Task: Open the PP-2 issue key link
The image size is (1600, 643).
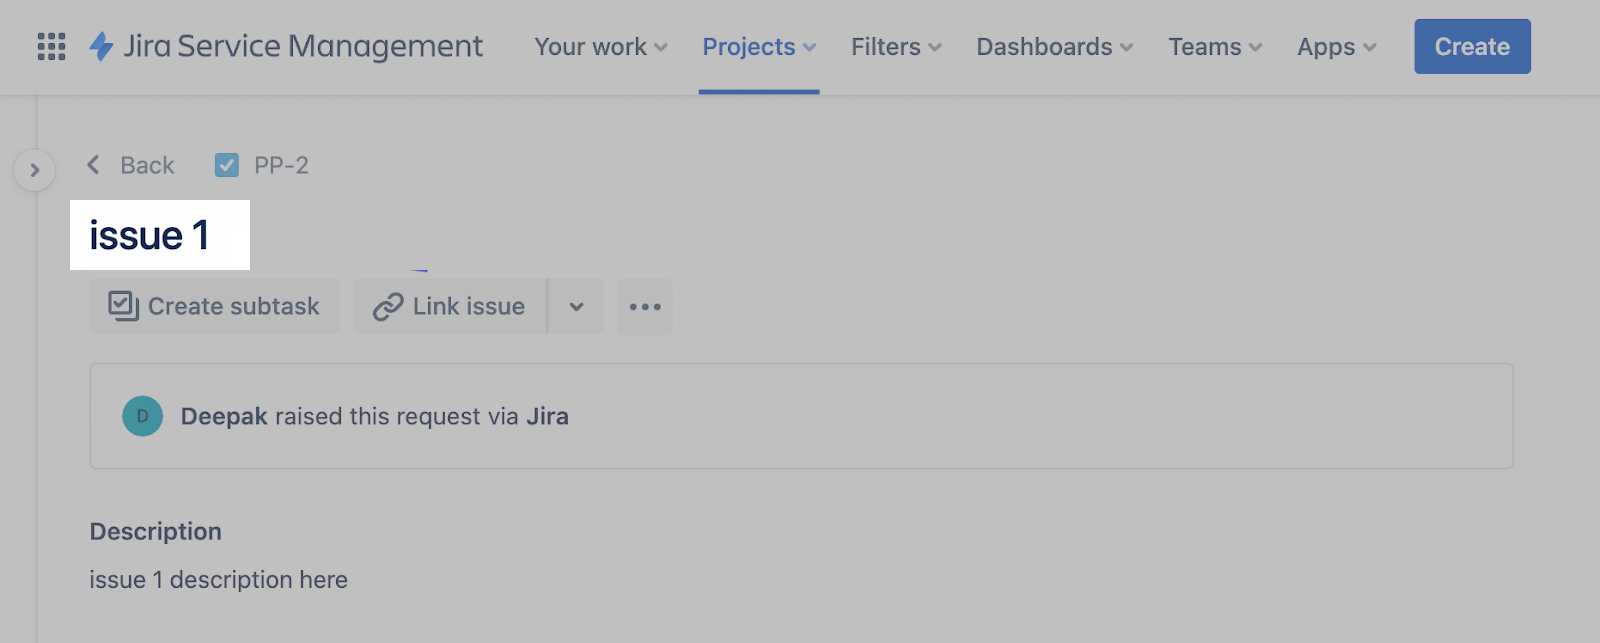Action: coord(281,165)
